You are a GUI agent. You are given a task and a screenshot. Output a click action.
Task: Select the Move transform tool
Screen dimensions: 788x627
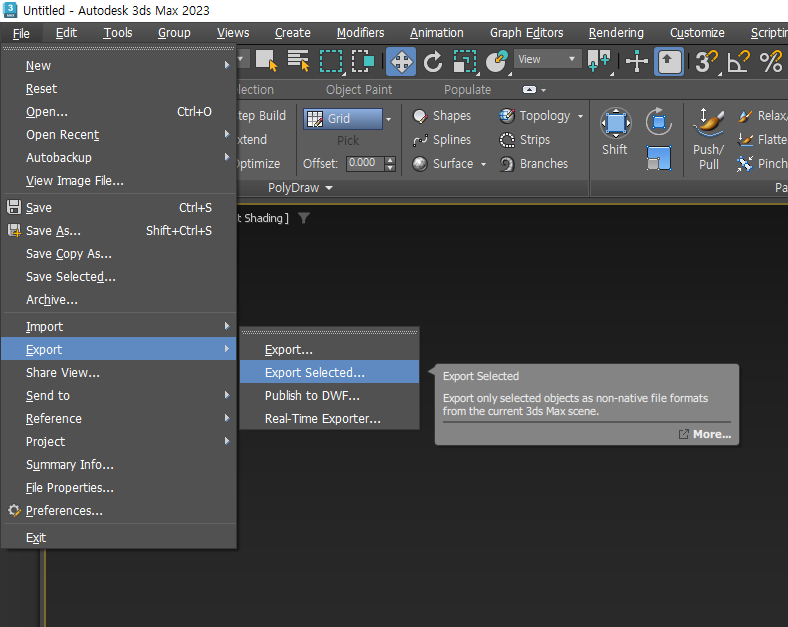(401, 61)
